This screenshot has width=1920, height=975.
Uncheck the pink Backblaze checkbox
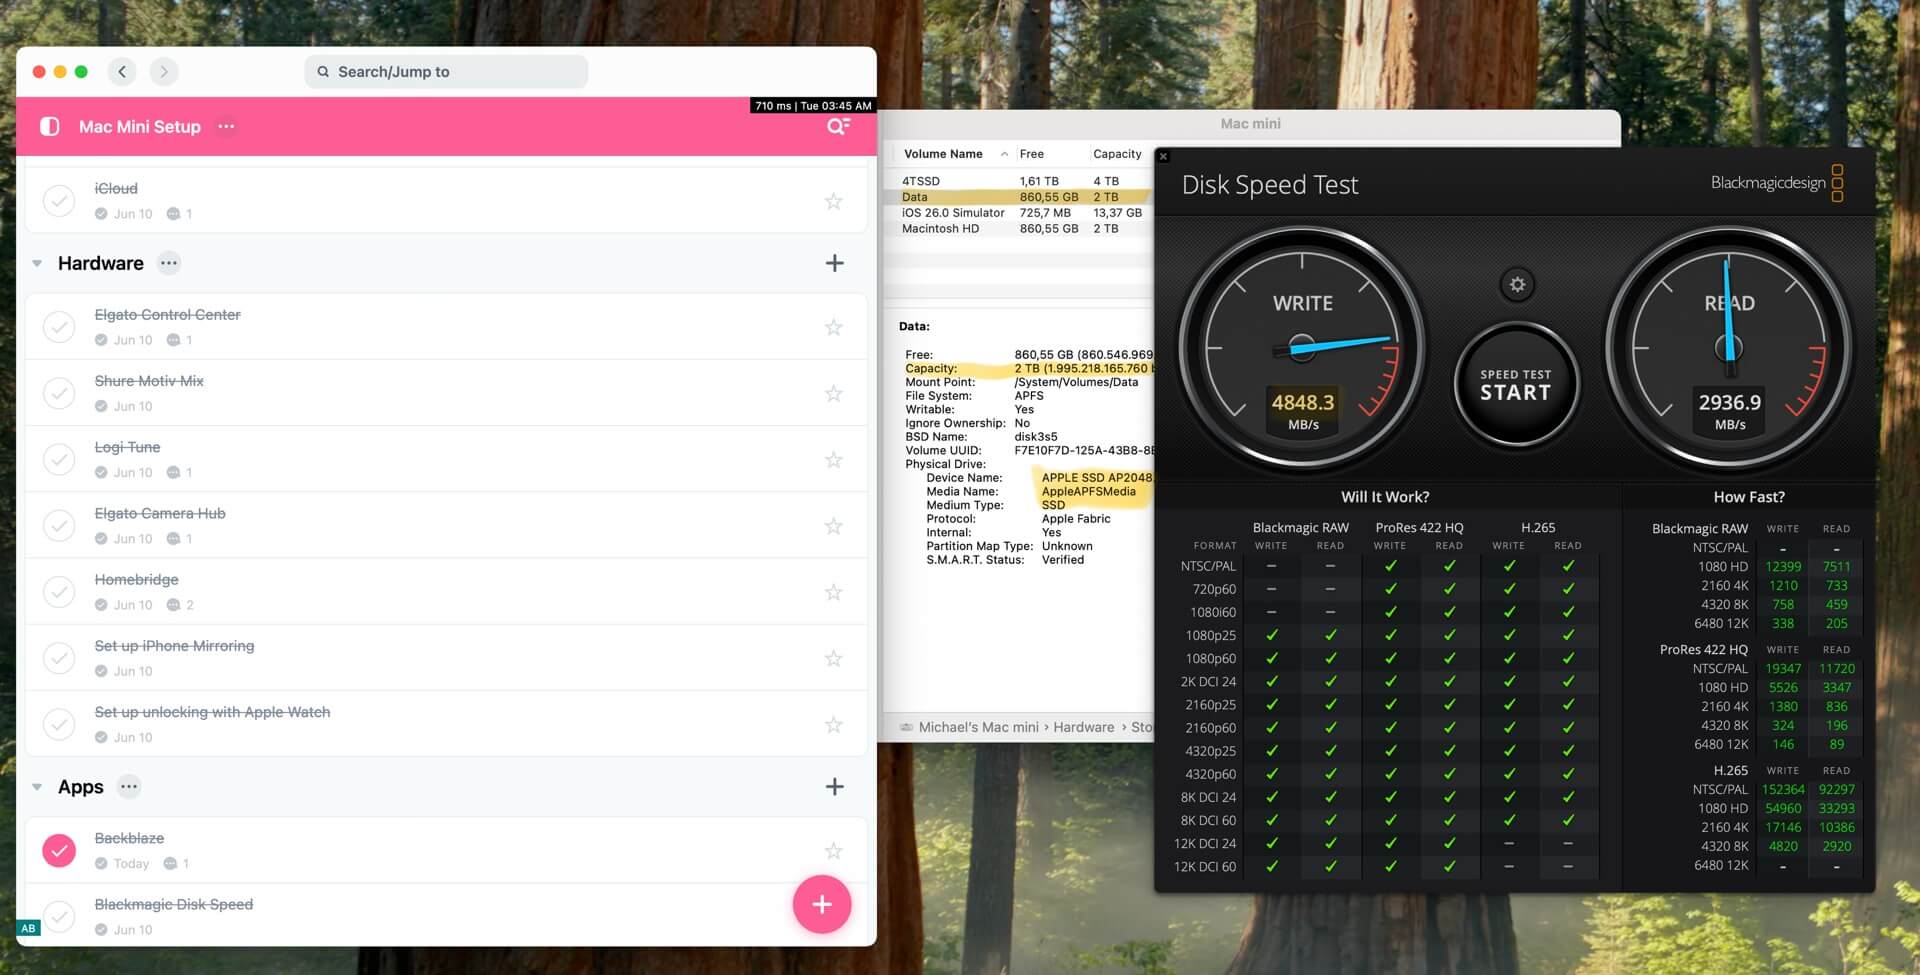click(x=59, y=851)
